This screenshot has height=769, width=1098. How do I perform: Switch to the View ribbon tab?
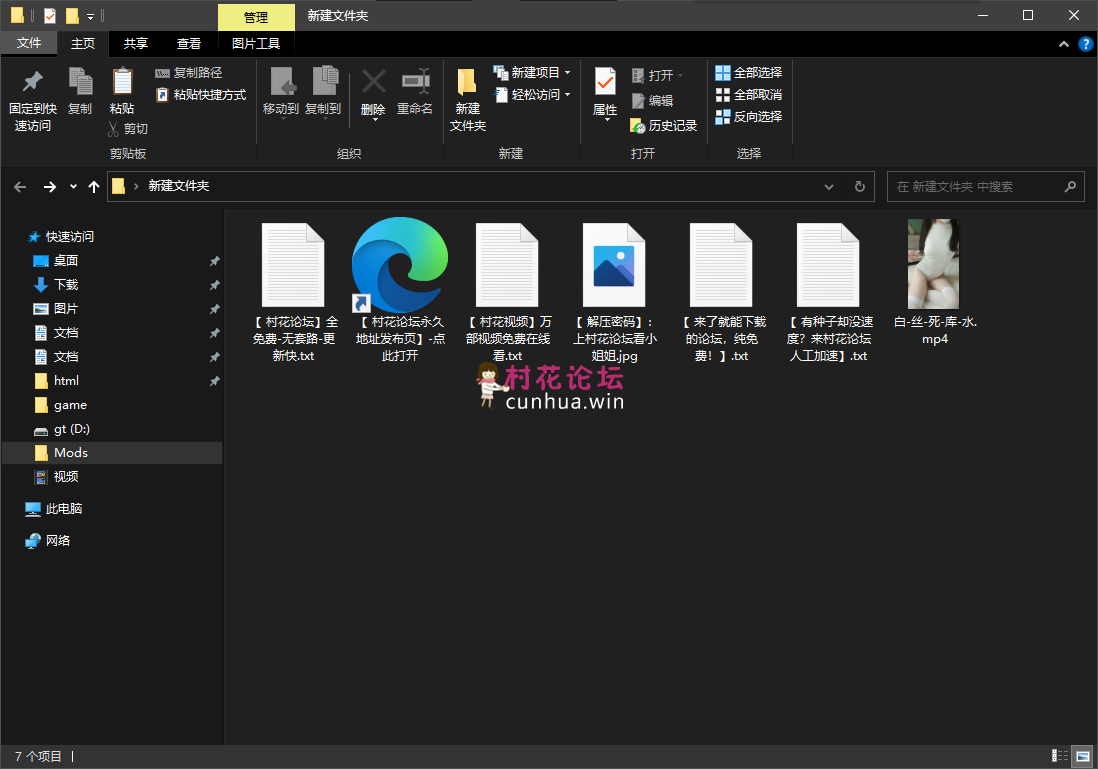tap(188, 44)
